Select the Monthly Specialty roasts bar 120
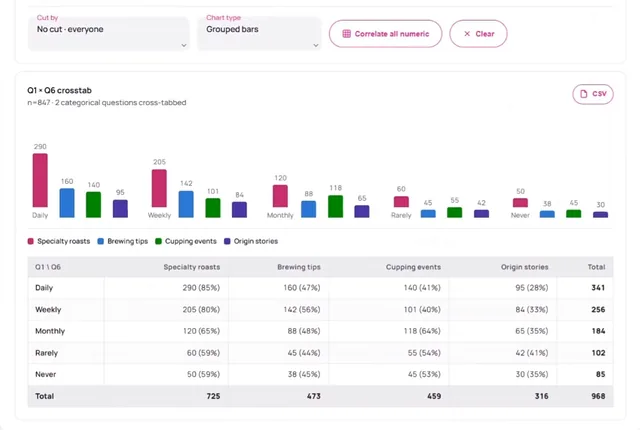 pyautogui.click(x=280, y=196)
